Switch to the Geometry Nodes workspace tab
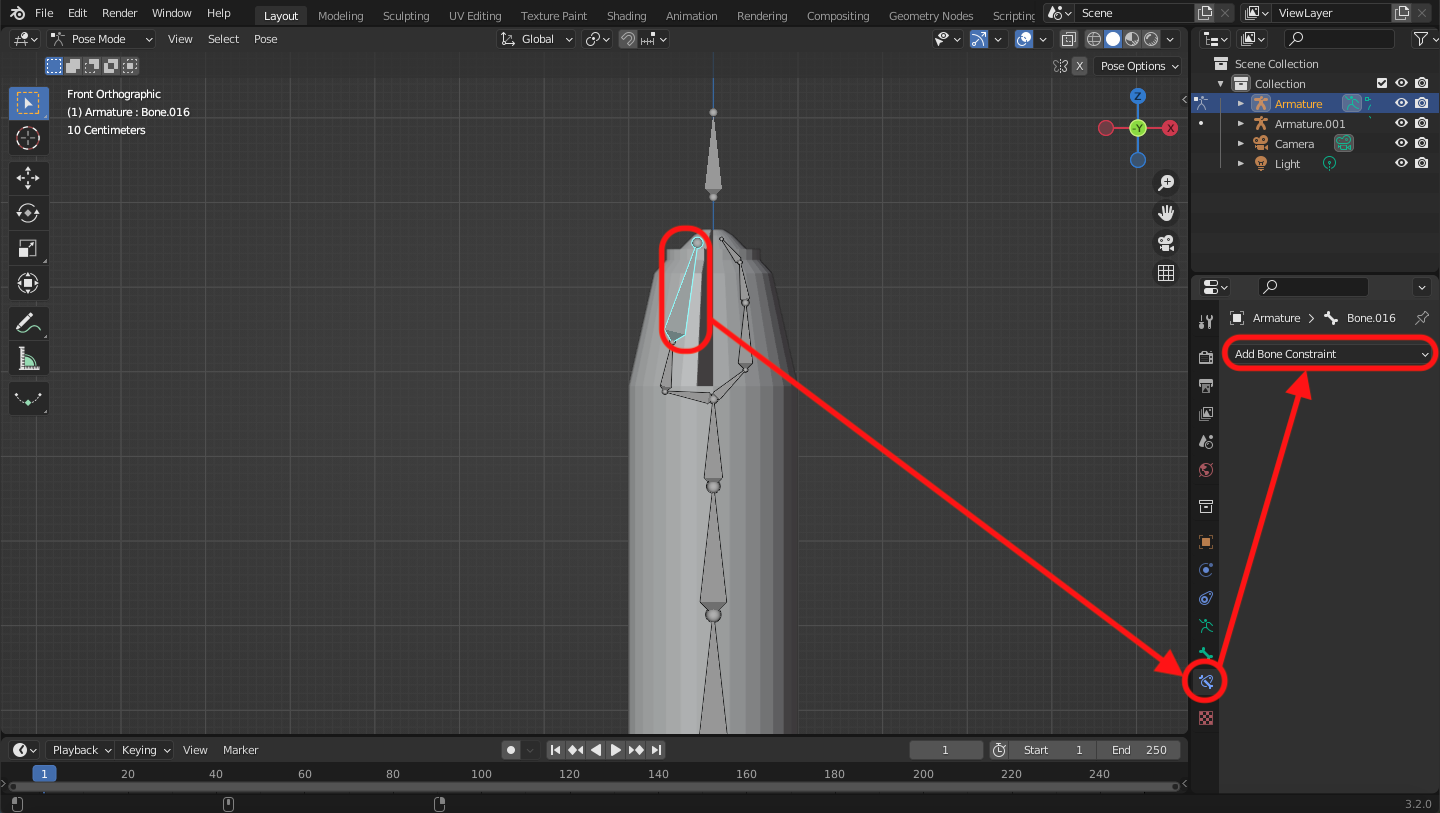The width and height of the screenshot is (1440, 813). (931, 15)
